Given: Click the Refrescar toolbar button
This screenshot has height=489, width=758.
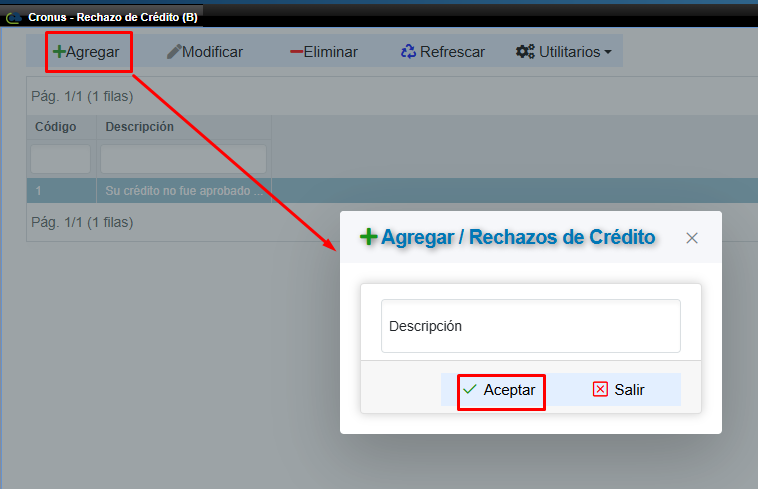Looking at the screenshot, I should click(x=442, y=52).
